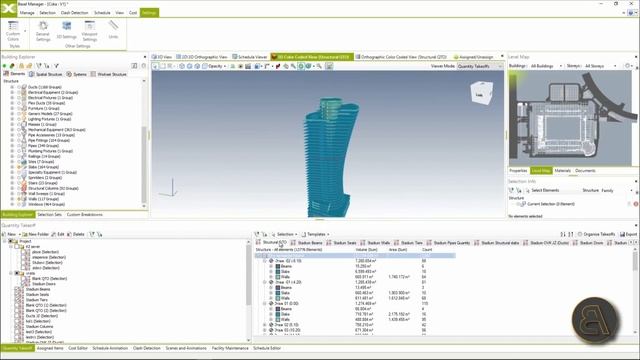Open 3D Settings in the ribbon
This screenshot has height=360, width=640.
click(67, 30)
